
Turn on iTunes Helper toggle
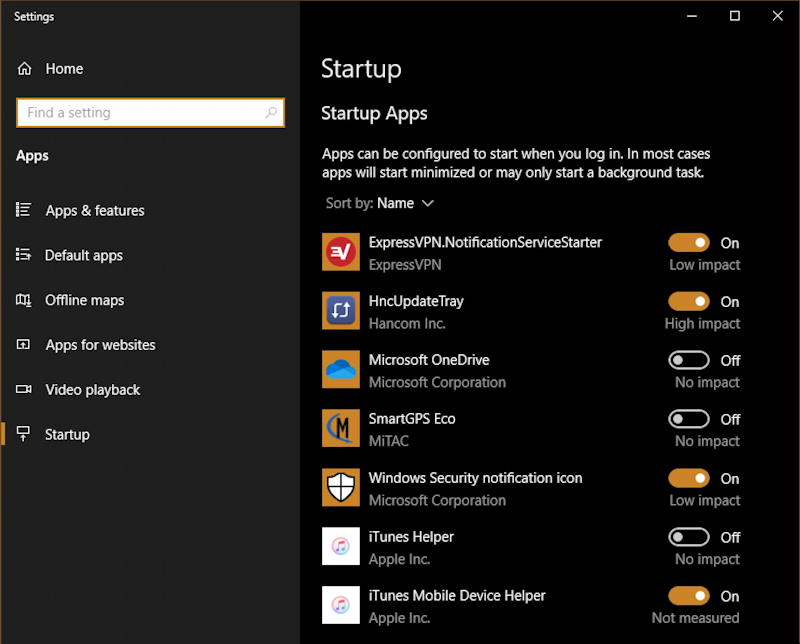pos(689,537)
